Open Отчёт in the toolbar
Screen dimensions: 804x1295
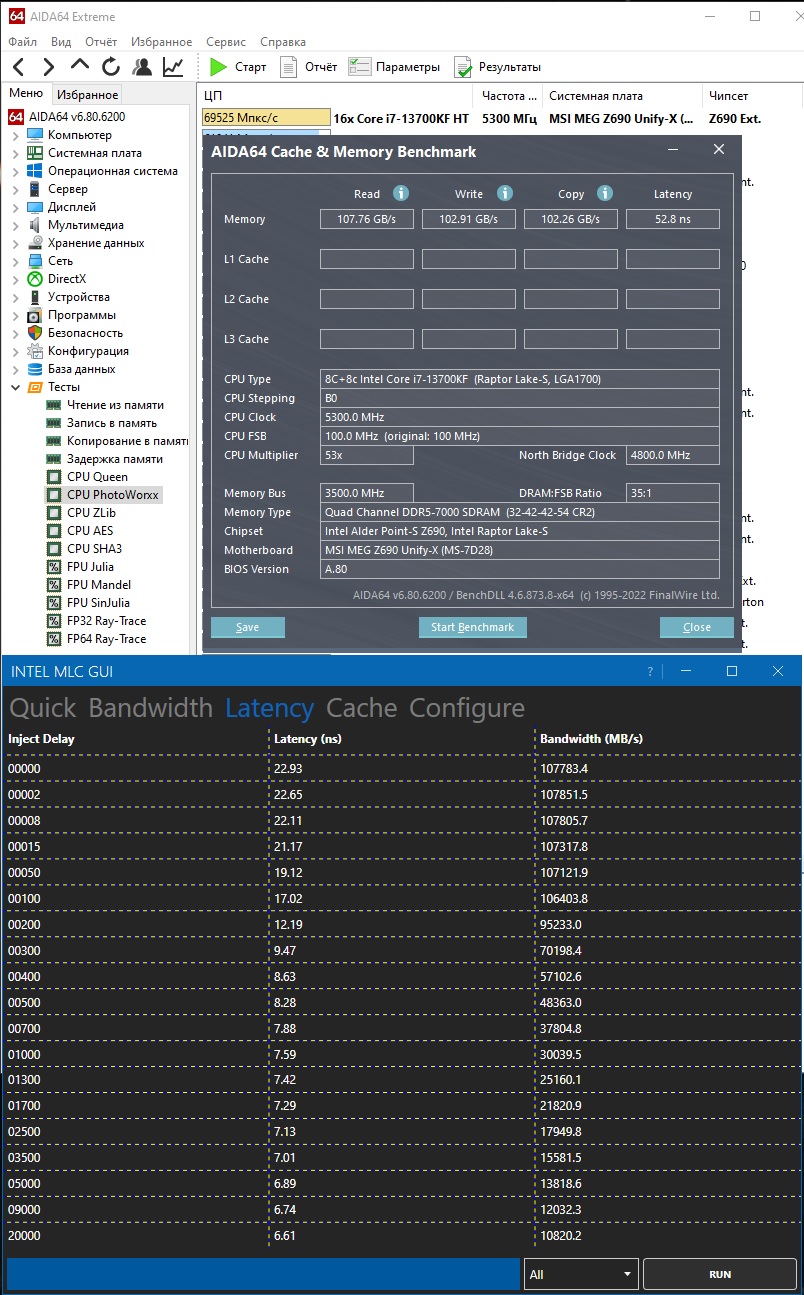click(x=309, y=67)
